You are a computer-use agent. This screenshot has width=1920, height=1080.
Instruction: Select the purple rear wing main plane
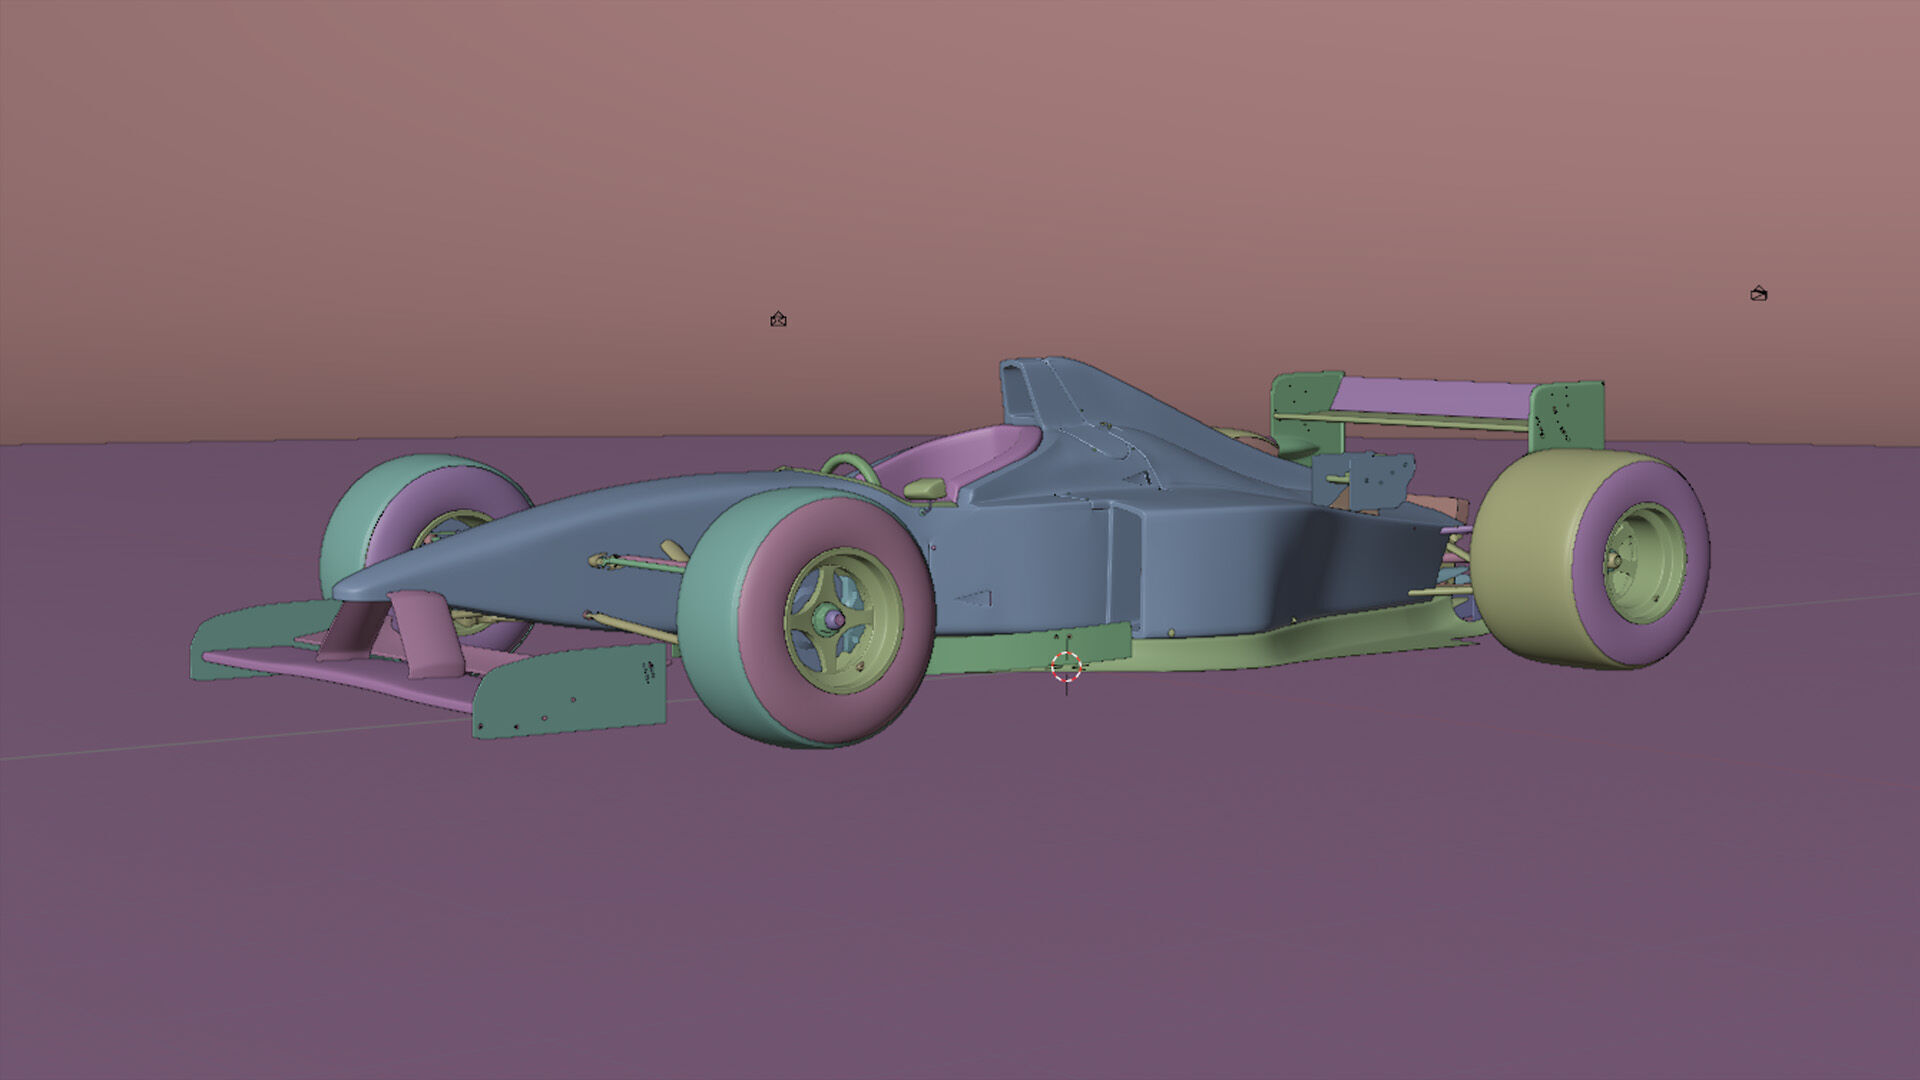(1435, 397)
